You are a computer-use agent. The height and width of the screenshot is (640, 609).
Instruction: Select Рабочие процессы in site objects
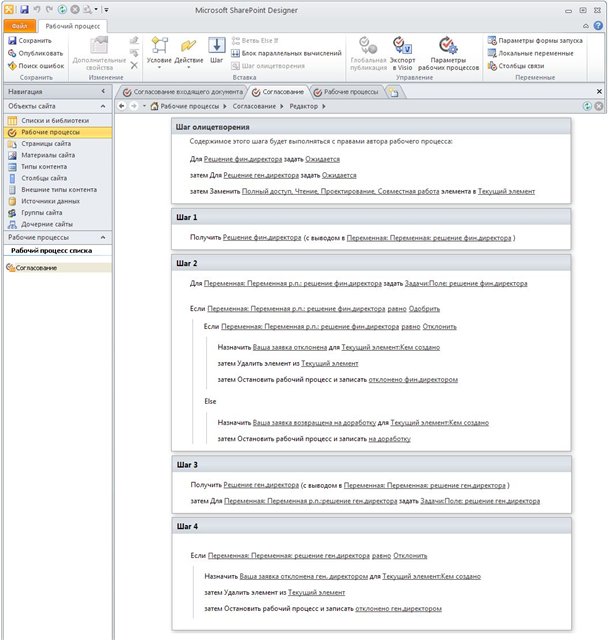tap(58, 132)
